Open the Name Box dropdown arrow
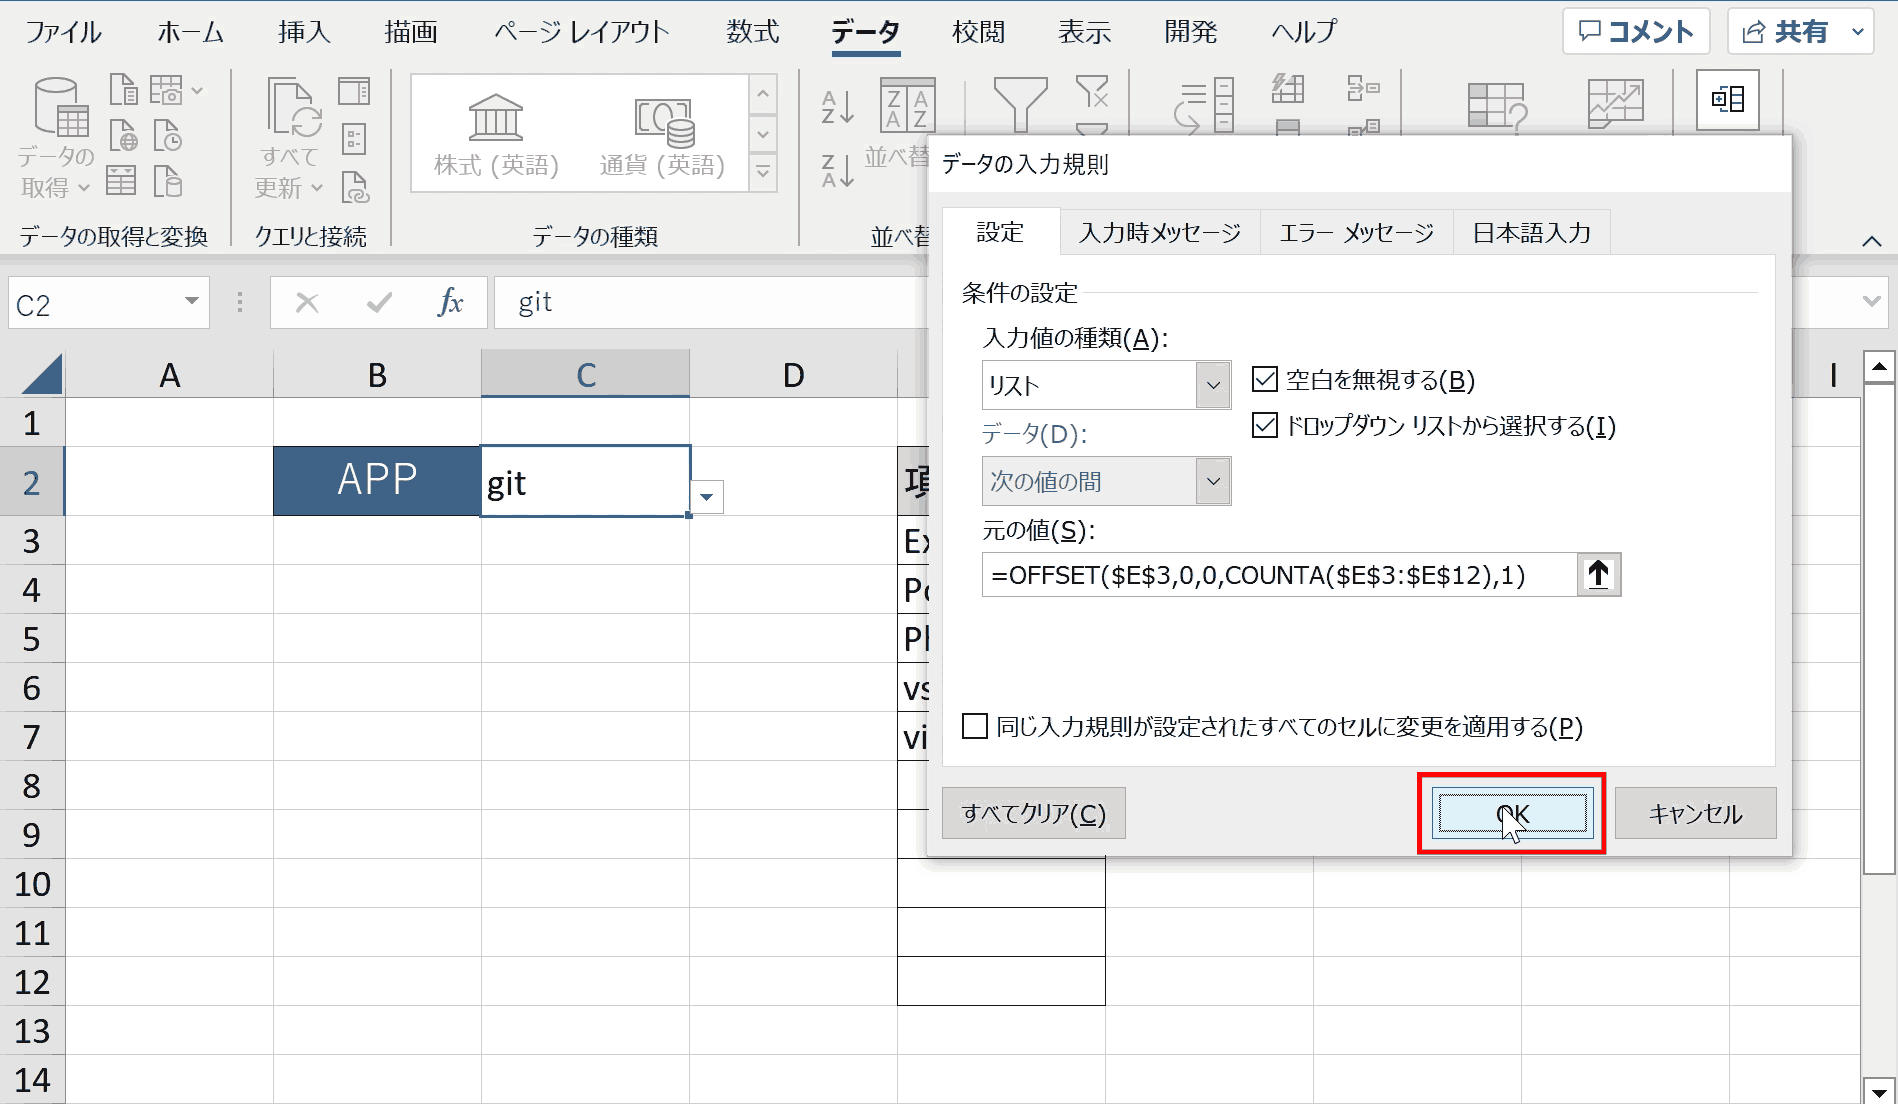Viewport: 1898px width, 1104px height. [191, 302]
